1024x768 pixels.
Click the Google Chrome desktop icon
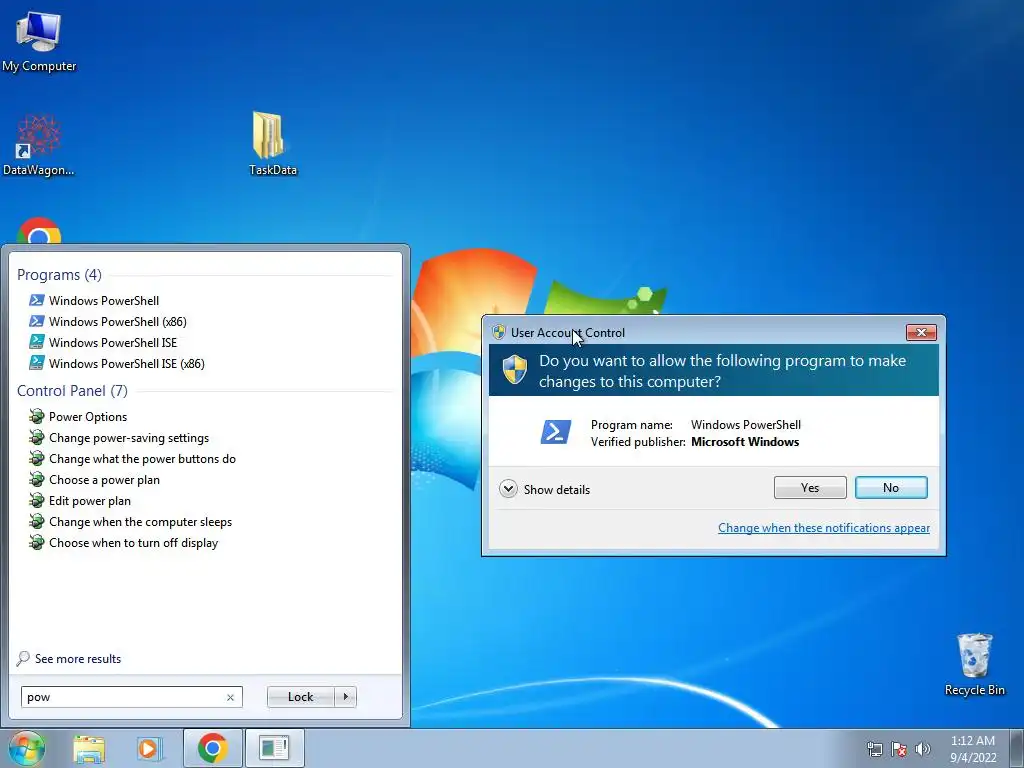[x=39, y=231]
